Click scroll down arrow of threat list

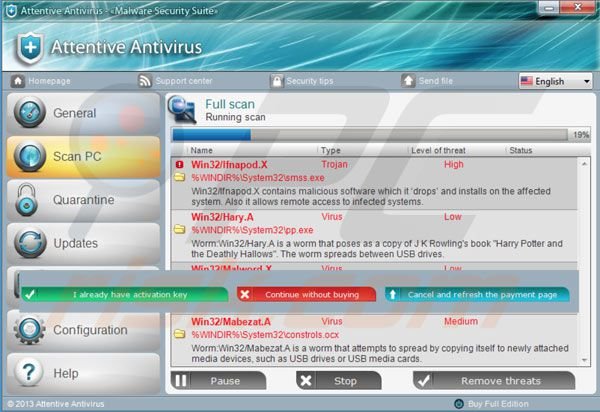[x=584, y=360]
